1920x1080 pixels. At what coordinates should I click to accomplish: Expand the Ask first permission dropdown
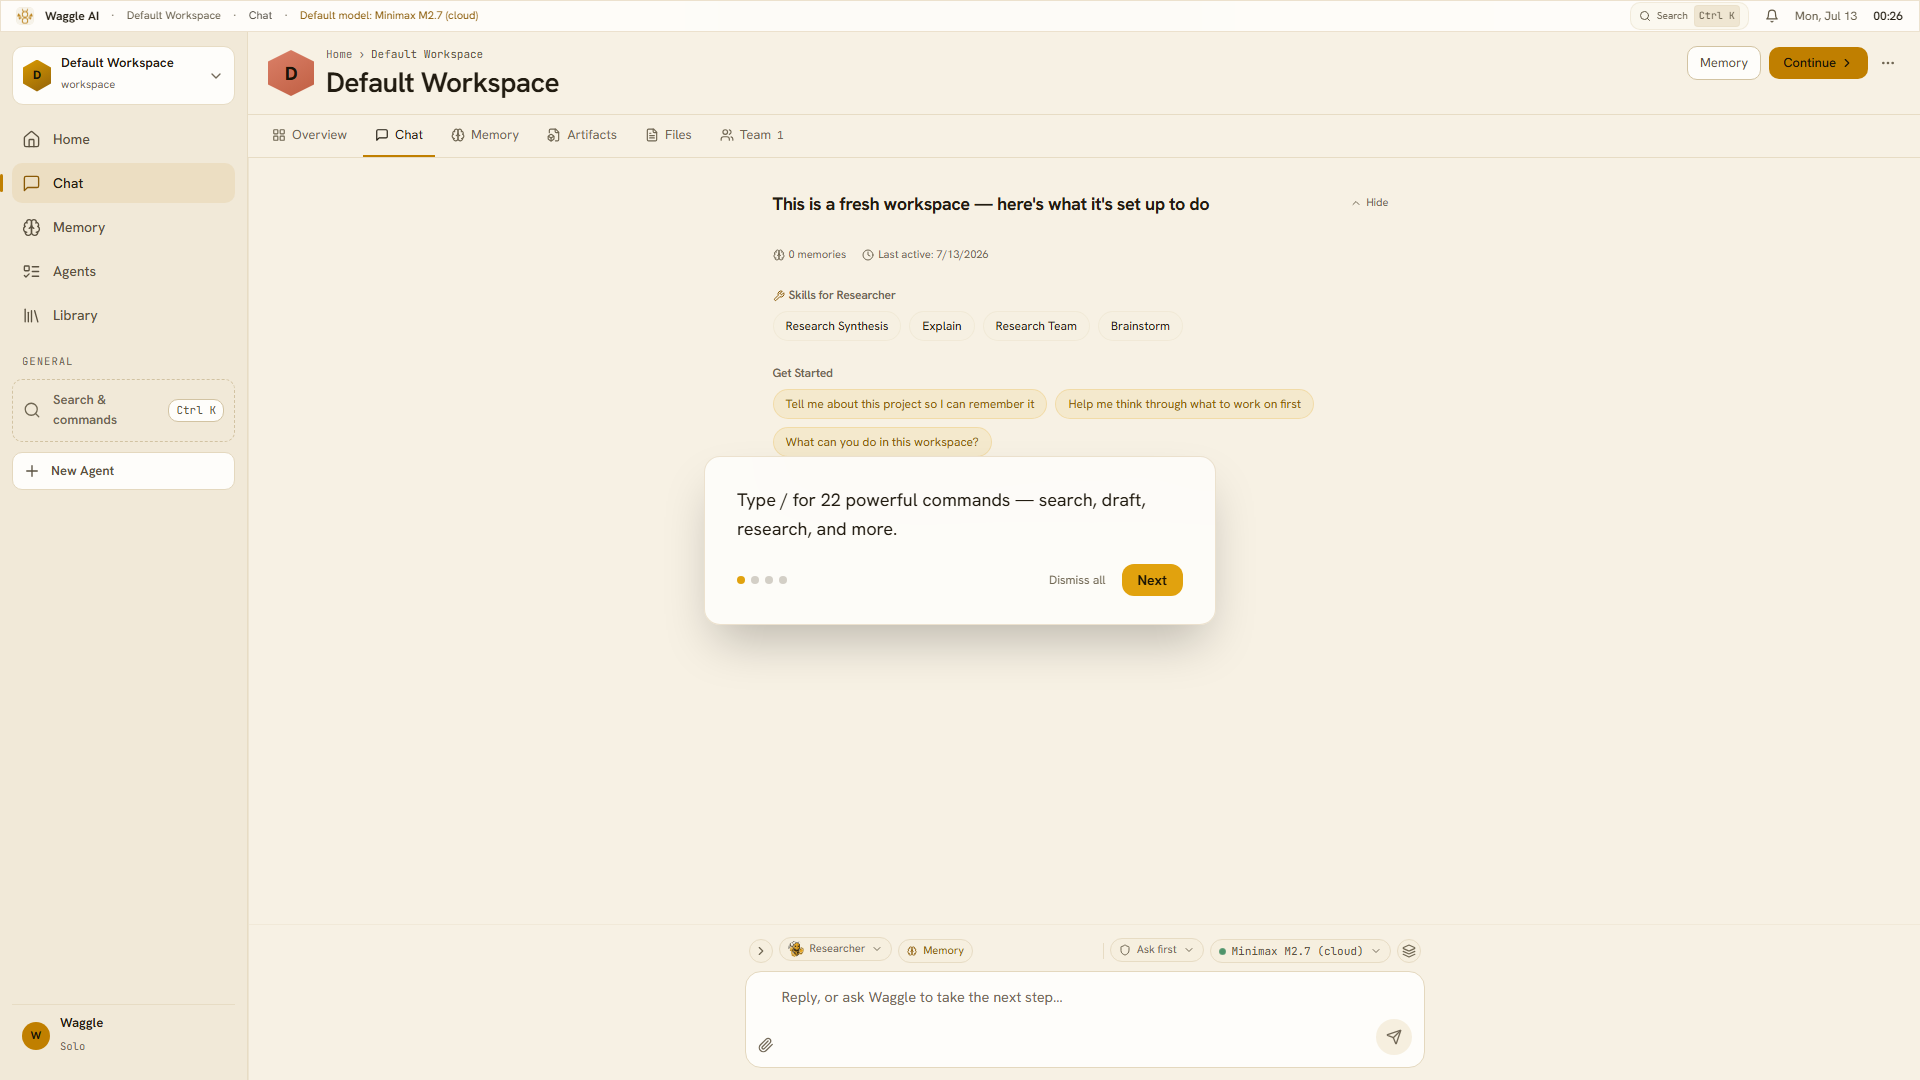pyautogui.click(x=1156, y=950)
